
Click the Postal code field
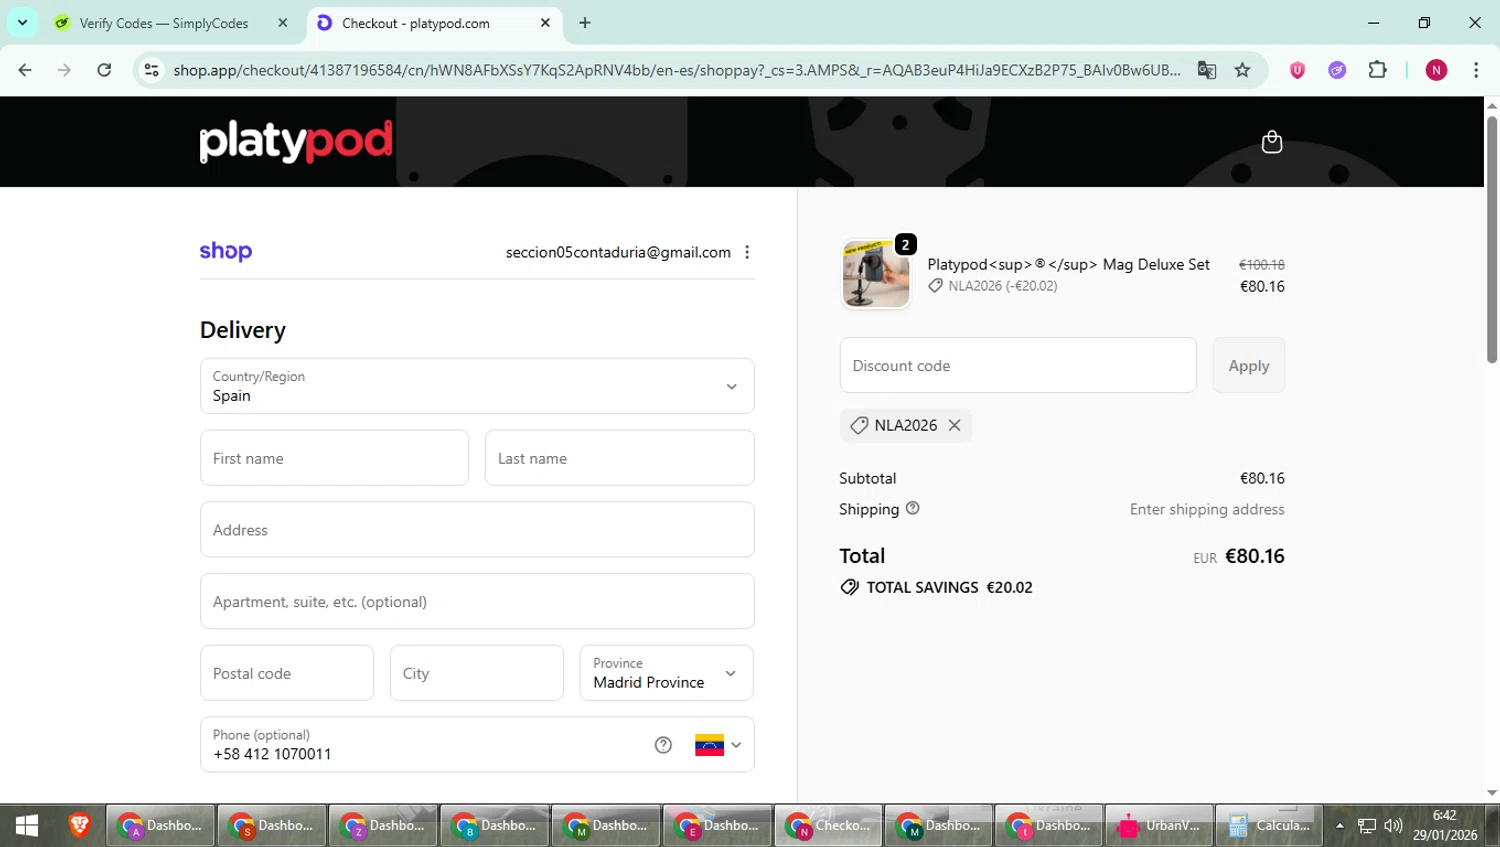pyautogui.click(x=287, y=673)
